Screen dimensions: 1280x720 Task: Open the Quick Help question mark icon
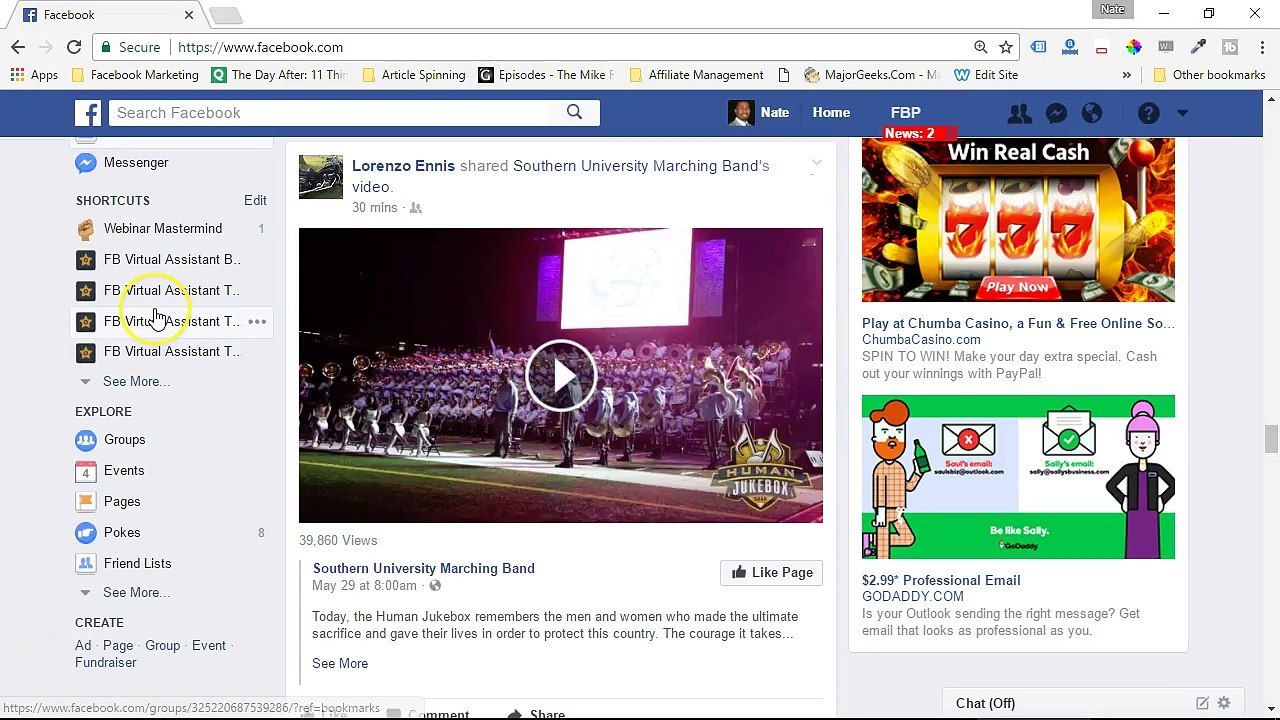click(x=1148, y=113)
